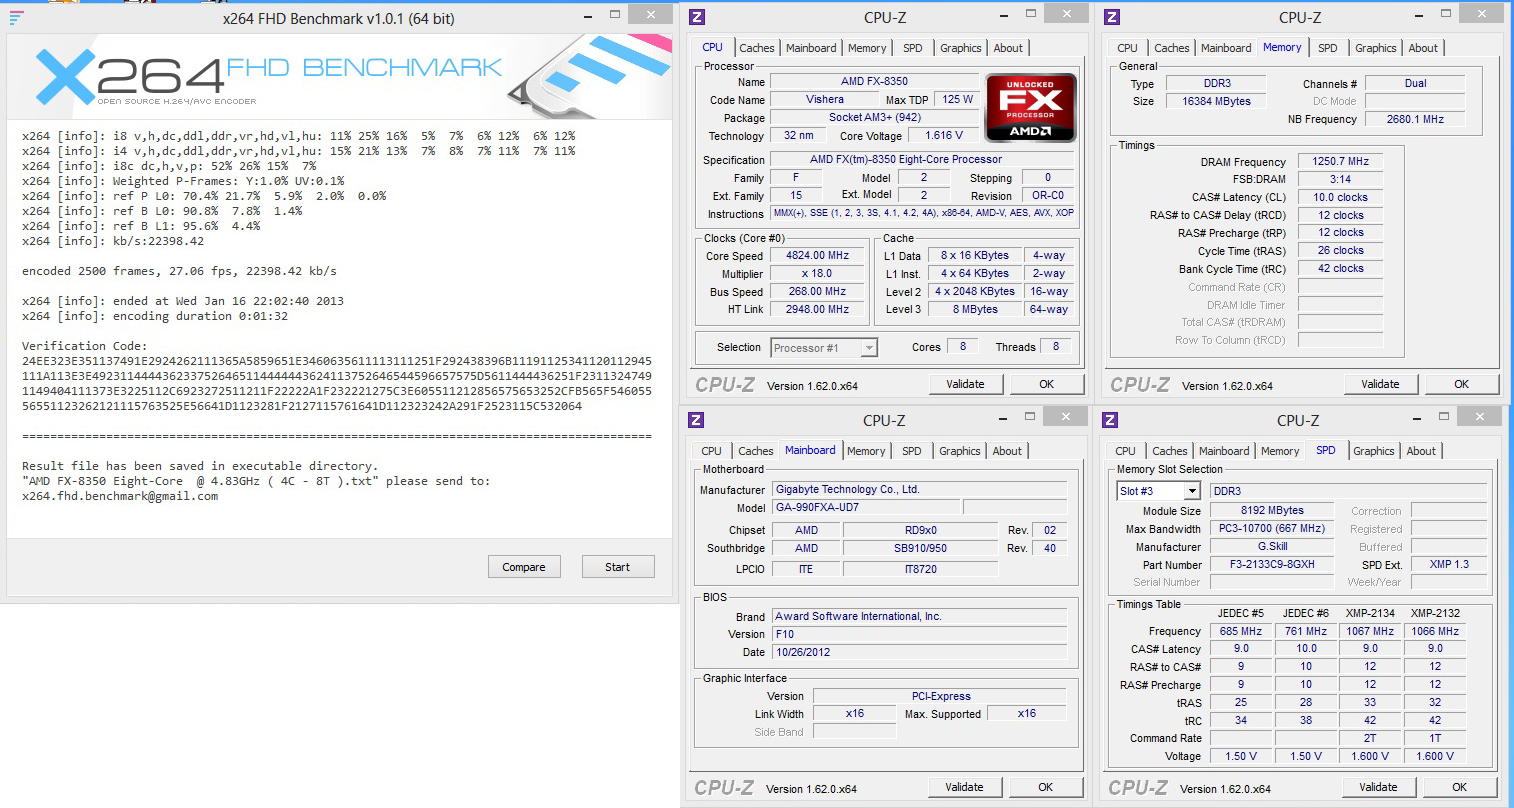Open About tab in the memory timings window
Screen dimensions: 1514x808
[x=1423, y=48]
